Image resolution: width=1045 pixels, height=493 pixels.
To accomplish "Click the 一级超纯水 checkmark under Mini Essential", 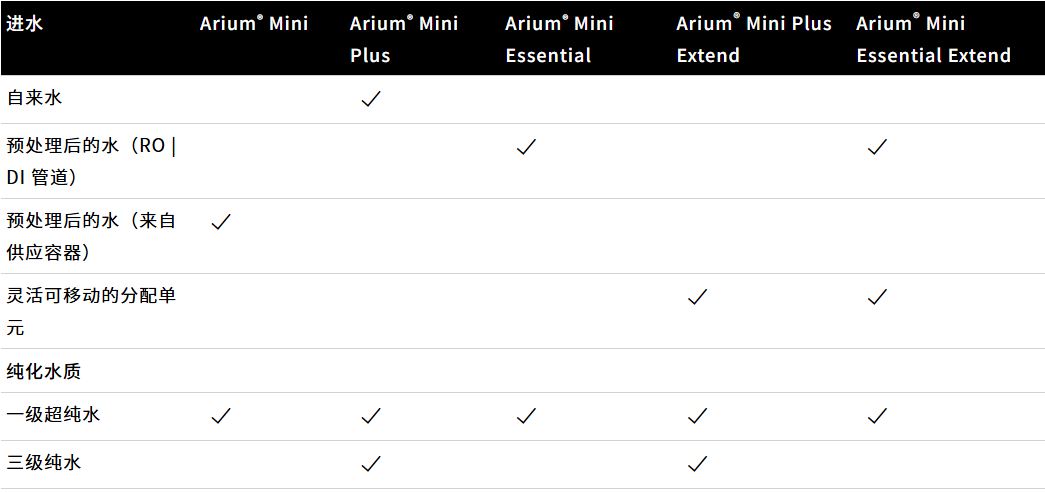I will (526, 416).
